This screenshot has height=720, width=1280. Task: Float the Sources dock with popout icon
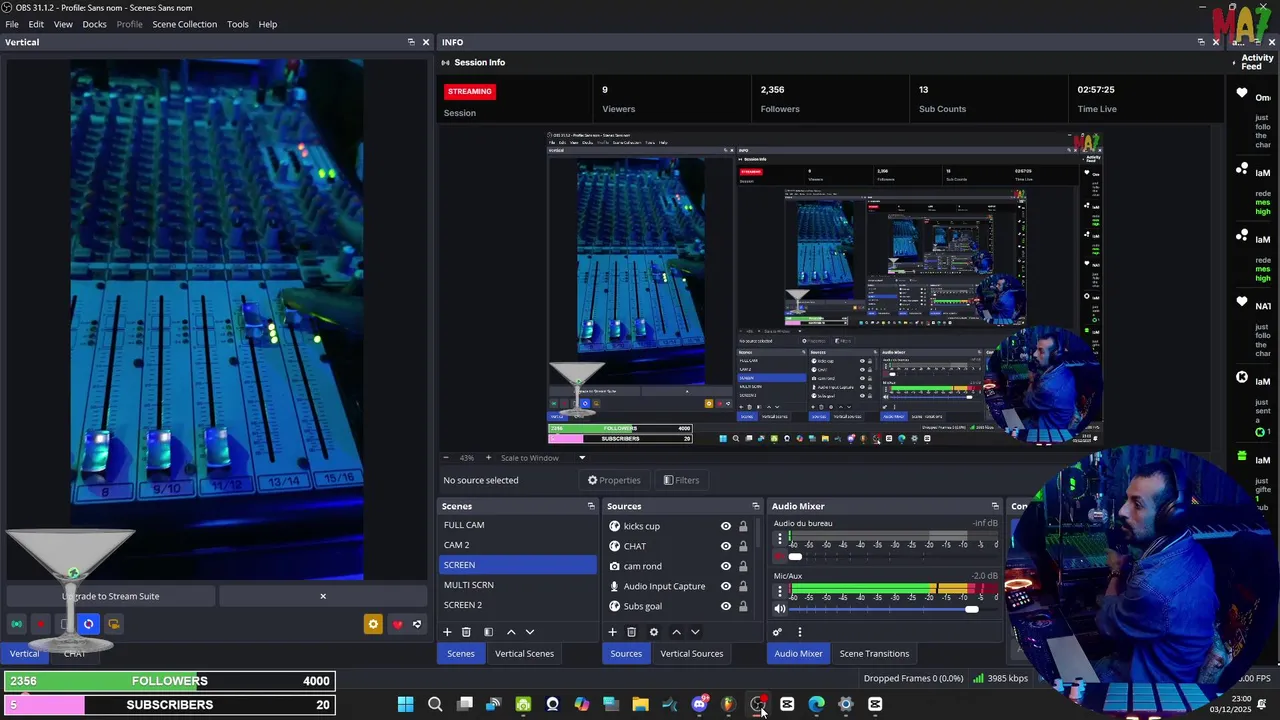[755, 506]
